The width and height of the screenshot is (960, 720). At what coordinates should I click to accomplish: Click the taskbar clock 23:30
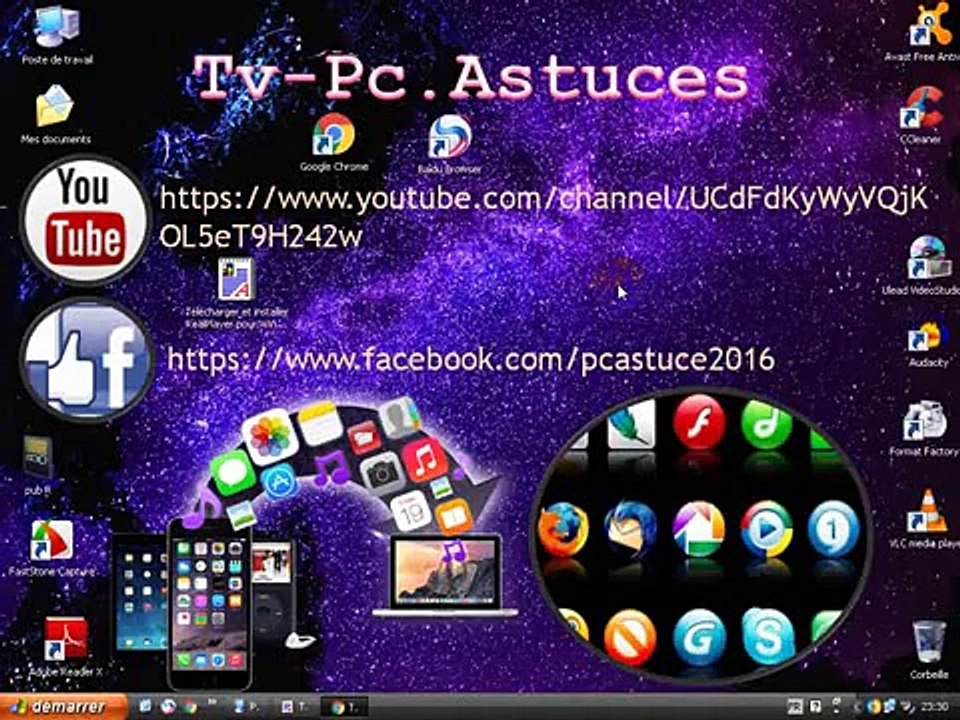click(935, 707)
